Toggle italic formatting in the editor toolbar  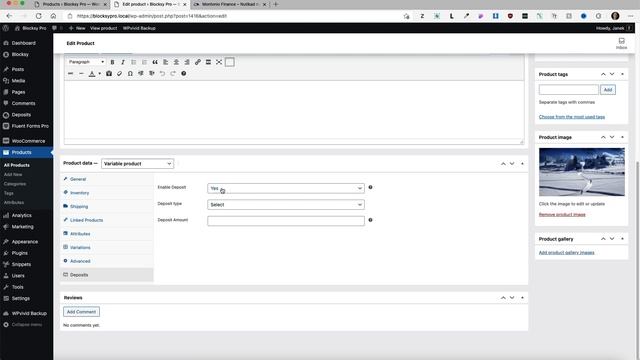click(x=123, y=62)
